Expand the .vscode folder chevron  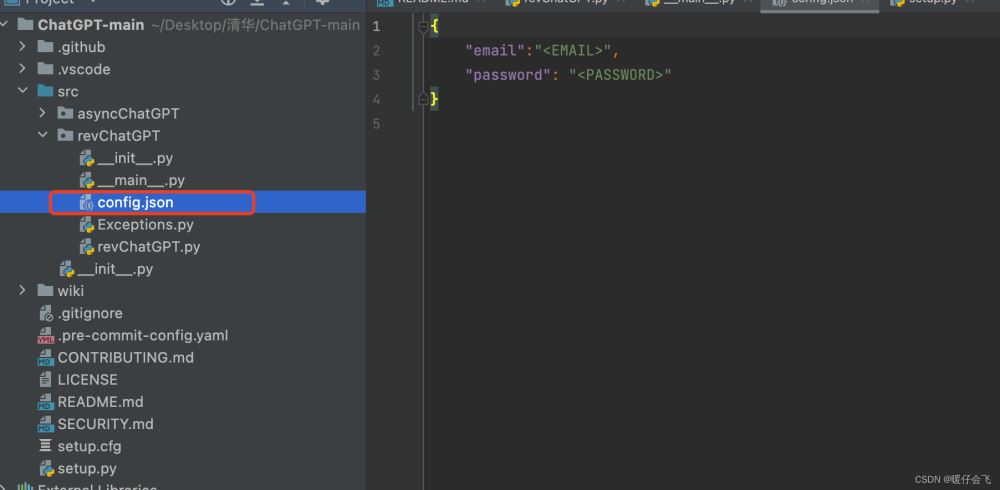coord(22,68)
